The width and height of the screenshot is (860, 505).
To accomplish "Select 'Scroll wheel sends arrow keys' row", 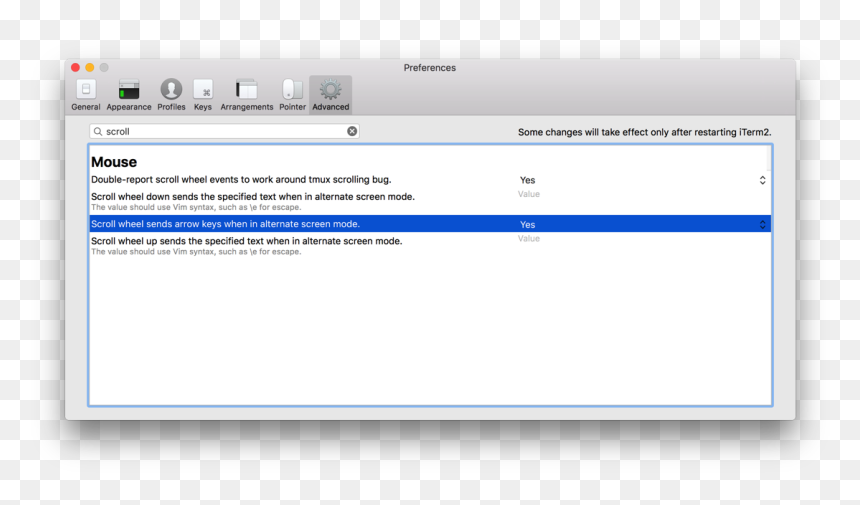I will click(429, 224).
